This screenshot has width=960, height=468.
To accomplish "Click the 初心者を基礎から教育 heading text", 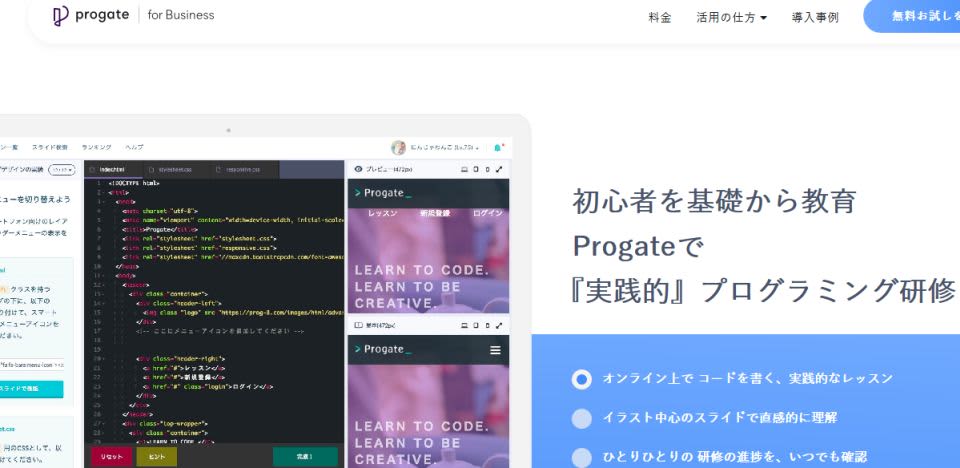I will tap(714, 202).
